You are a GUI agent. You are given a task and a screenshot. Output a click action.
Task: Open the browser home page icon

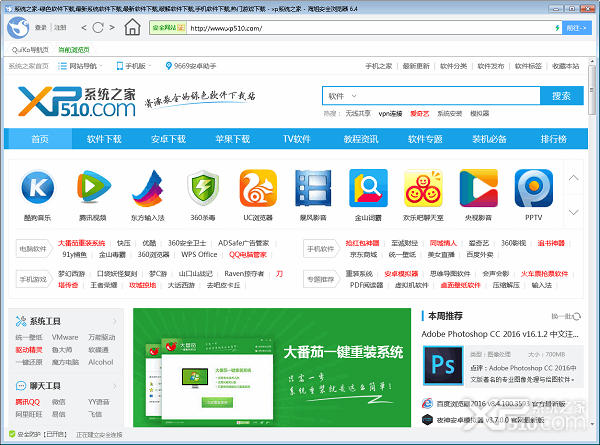point(132,27)
